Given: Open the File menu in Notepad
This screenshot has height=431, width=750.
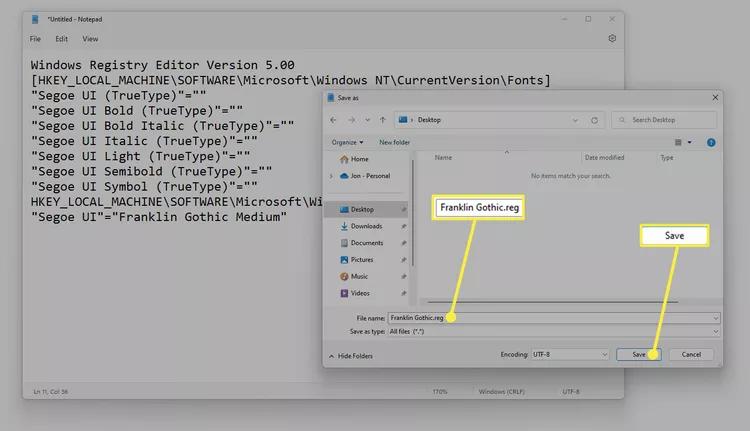Looking at the screenshot, I should (x=35, y=39).
